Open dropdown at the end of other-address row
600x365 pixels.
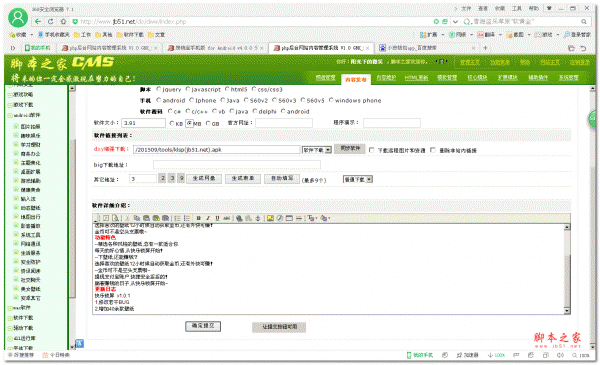click(x=358, y=179)
